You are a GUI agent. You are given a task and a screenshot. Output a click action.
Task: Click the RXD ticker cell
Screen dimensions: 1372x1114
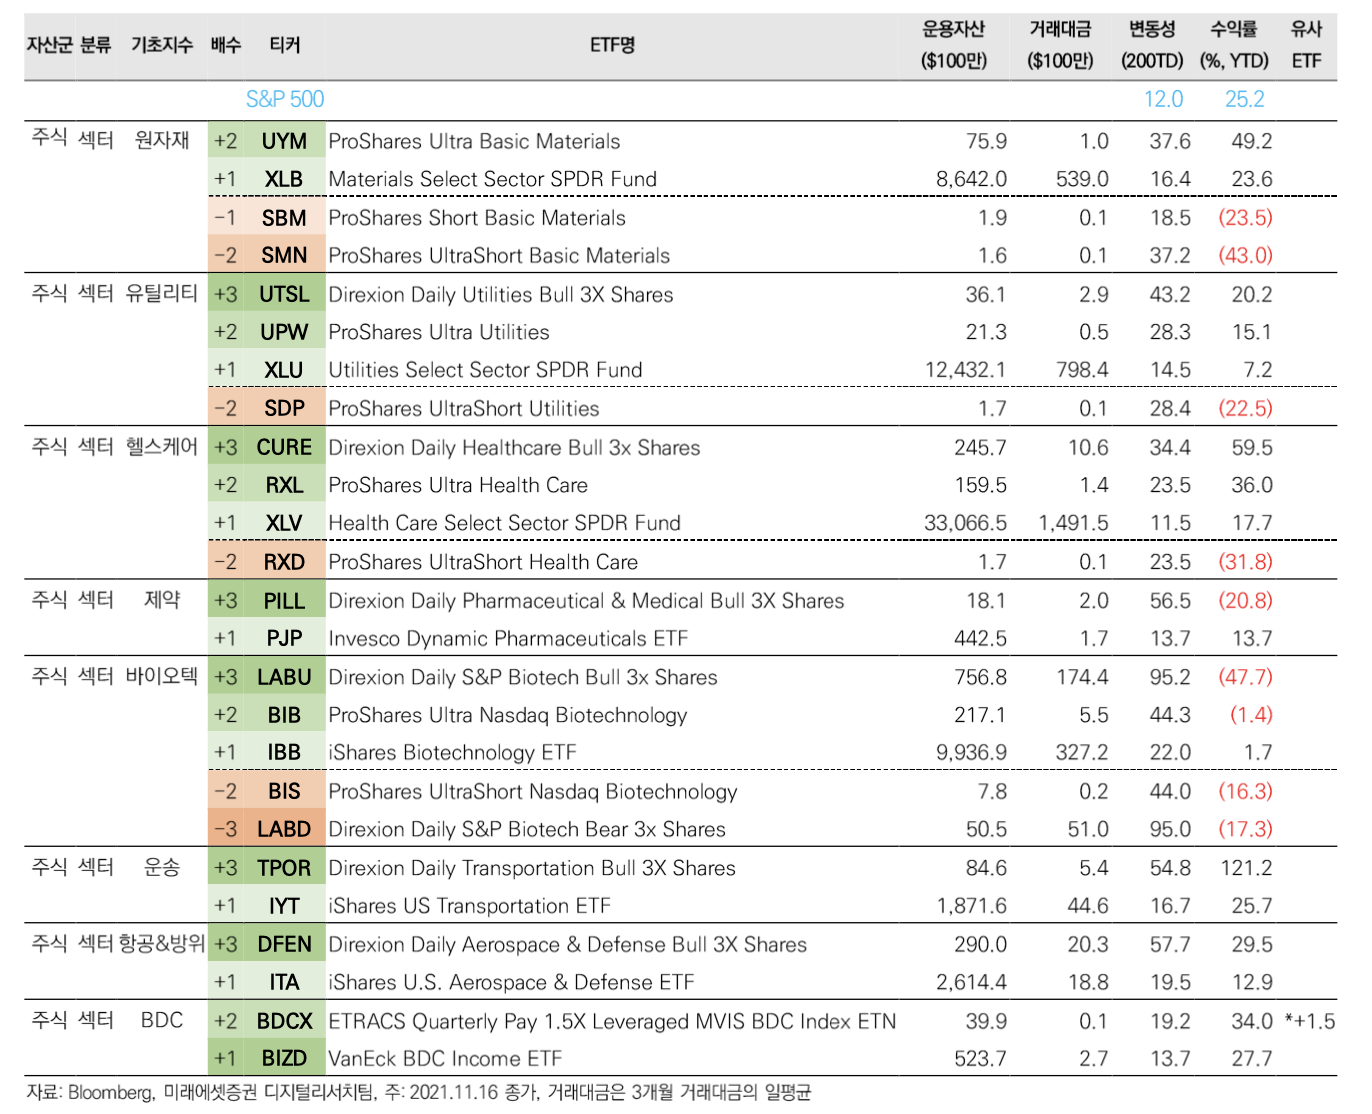284,562
